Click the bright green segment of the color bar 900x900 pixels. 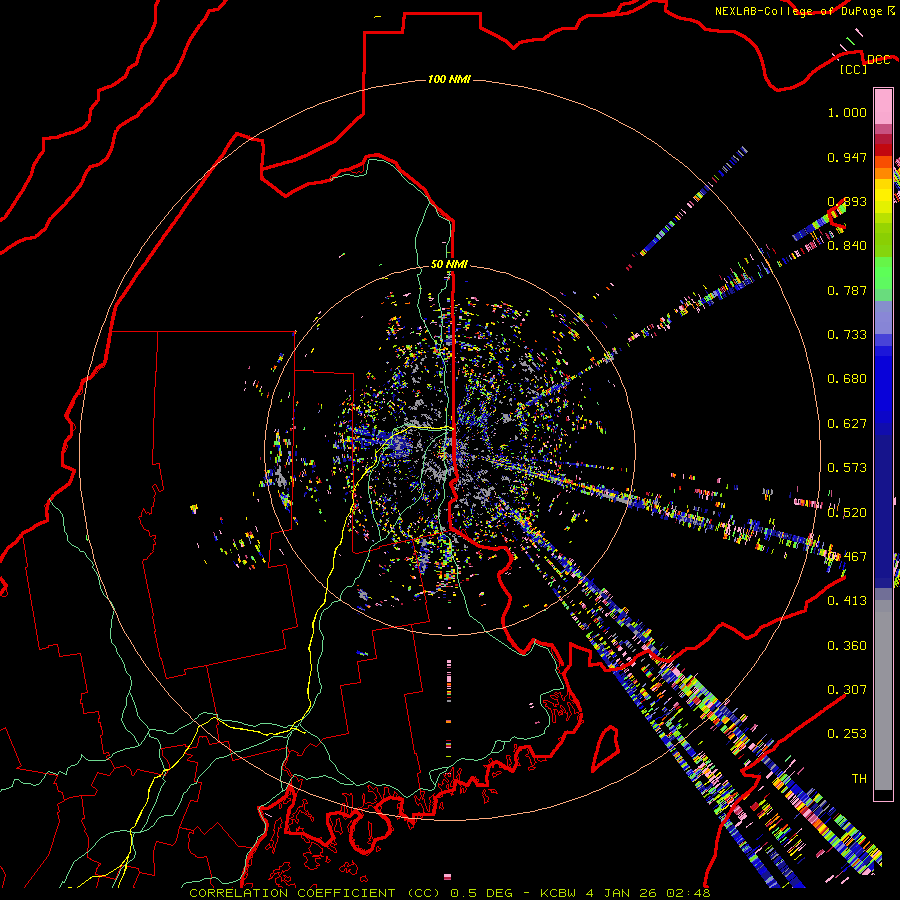883,272
